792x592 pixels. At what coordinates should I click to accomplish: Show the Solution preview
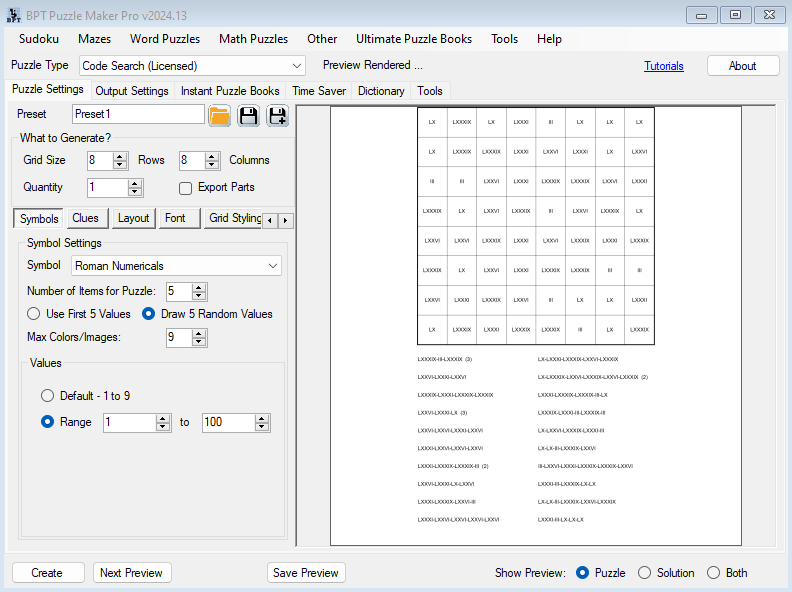645,573
